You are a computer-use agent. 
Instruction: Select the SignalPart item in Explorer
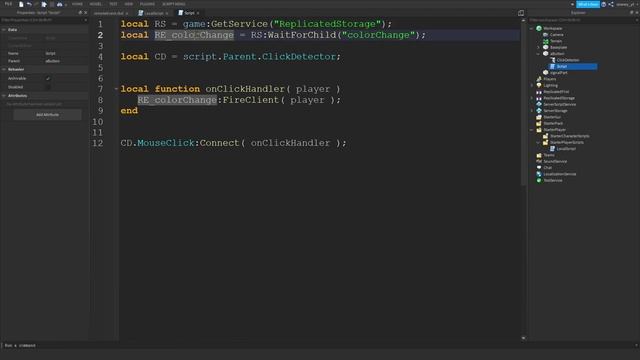pyautogui.click(x=558, y=73)
